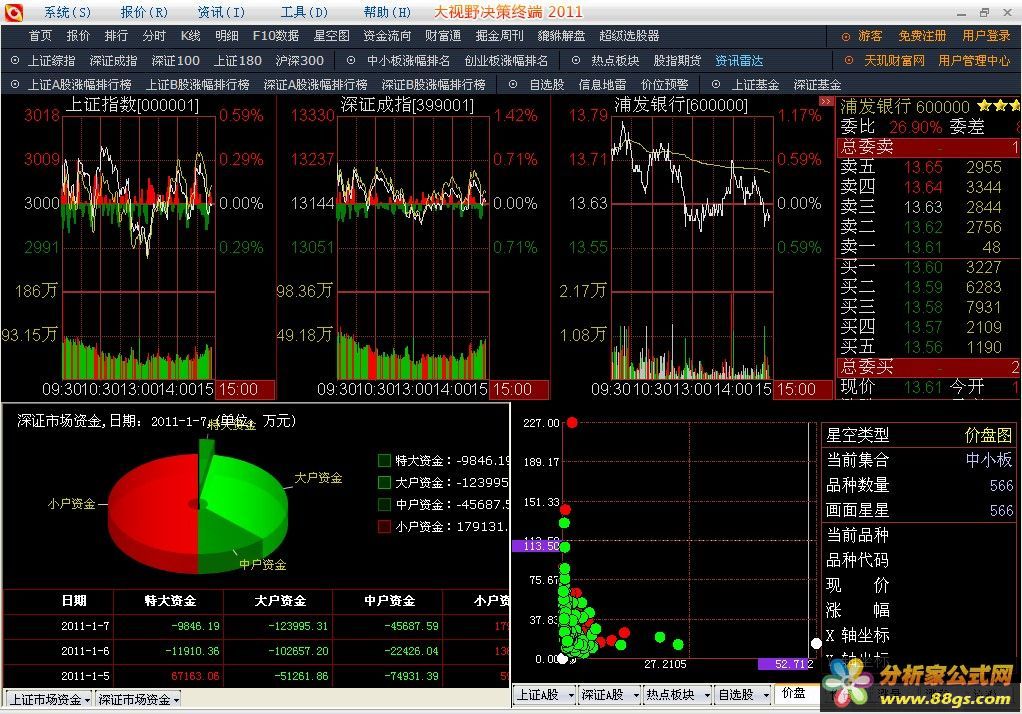Viewport: 1022px width, 714px height.
Task: Click the circle icon before 中小板涨幅排名
Action: pyautogui.click(x=351, y=61)
